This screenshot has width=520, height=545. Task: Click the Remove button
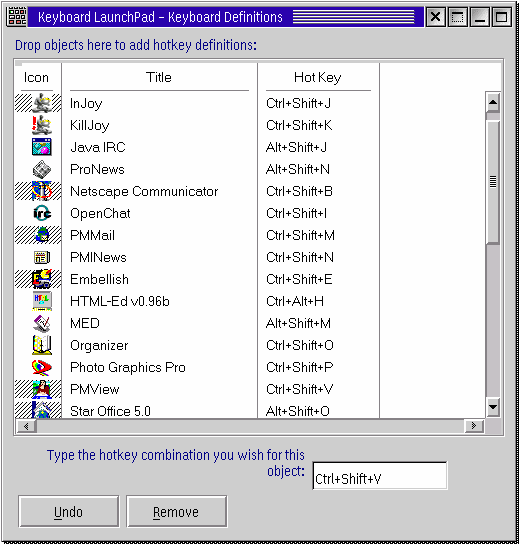coord(176,512)
